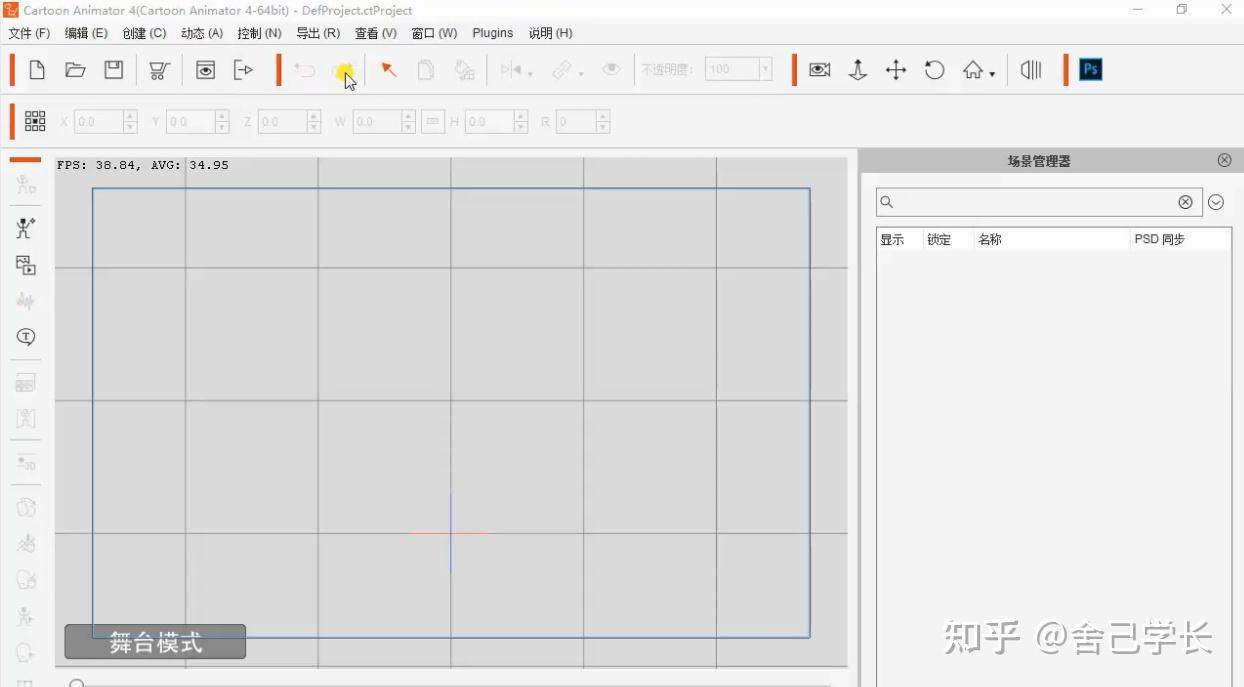
Task: Expand the Scene Manager options chevron
Action: pos(1216,202)
